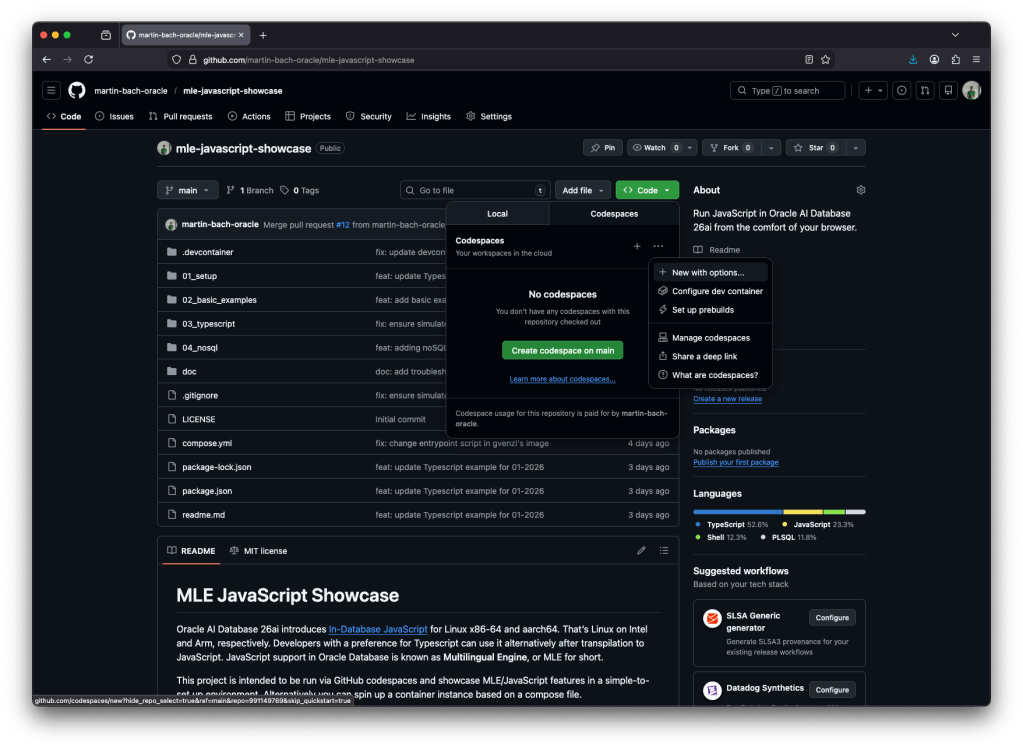This screenshot has width=1023, height=749.
Task: Expand the main branch dropdown
Action: click(187, 190)
